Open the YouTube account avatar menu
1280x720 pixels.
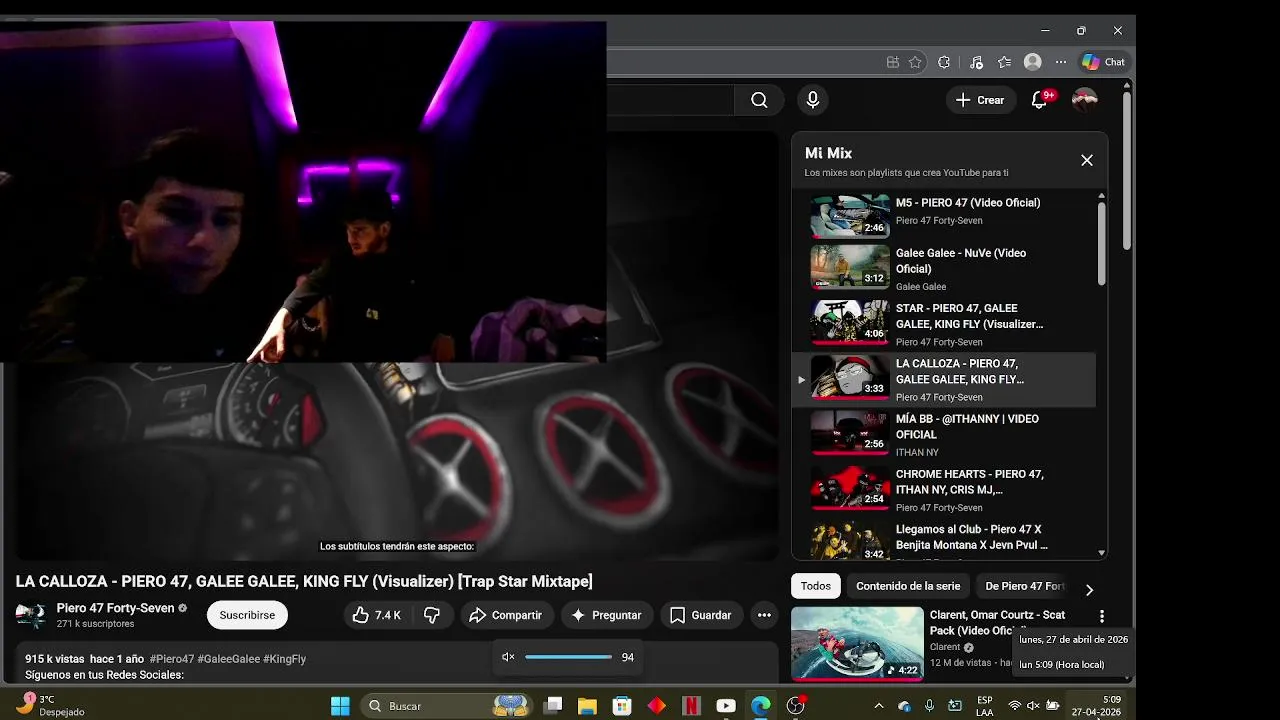coord(1085,100)
